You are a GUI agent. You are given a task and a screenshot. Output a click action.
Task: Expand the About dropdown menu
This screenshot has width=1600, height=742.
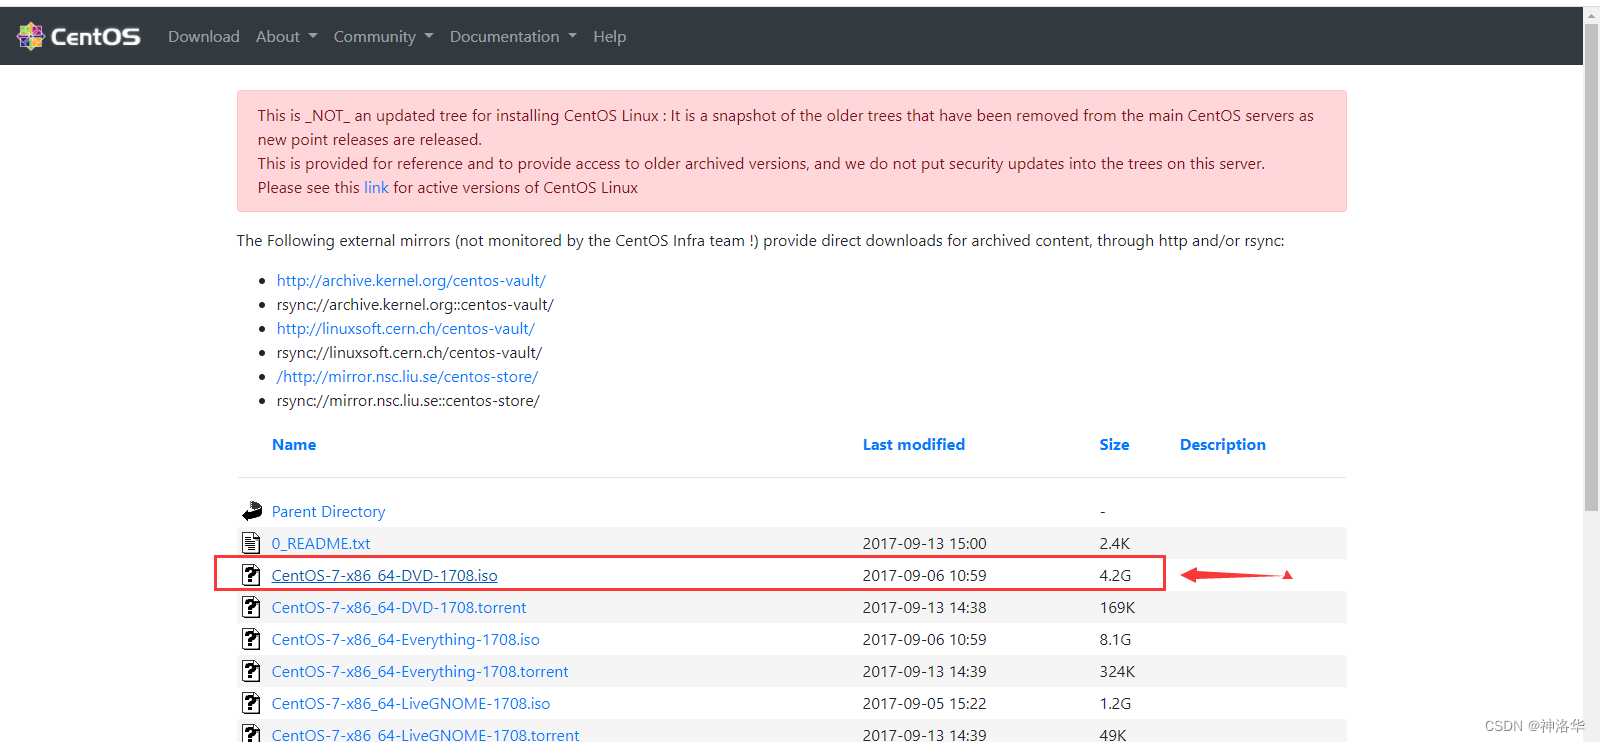point(286,36)
